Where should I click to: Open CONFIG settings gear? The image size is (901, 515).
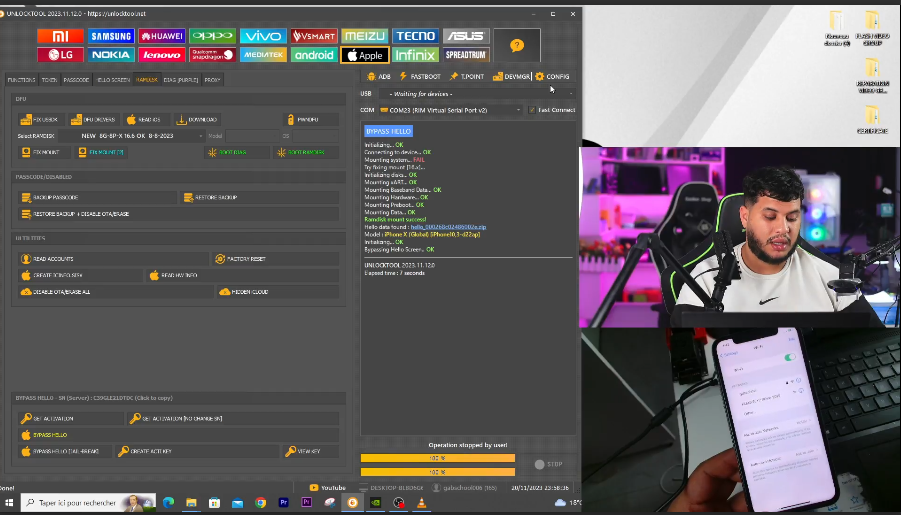coord(552,76)
